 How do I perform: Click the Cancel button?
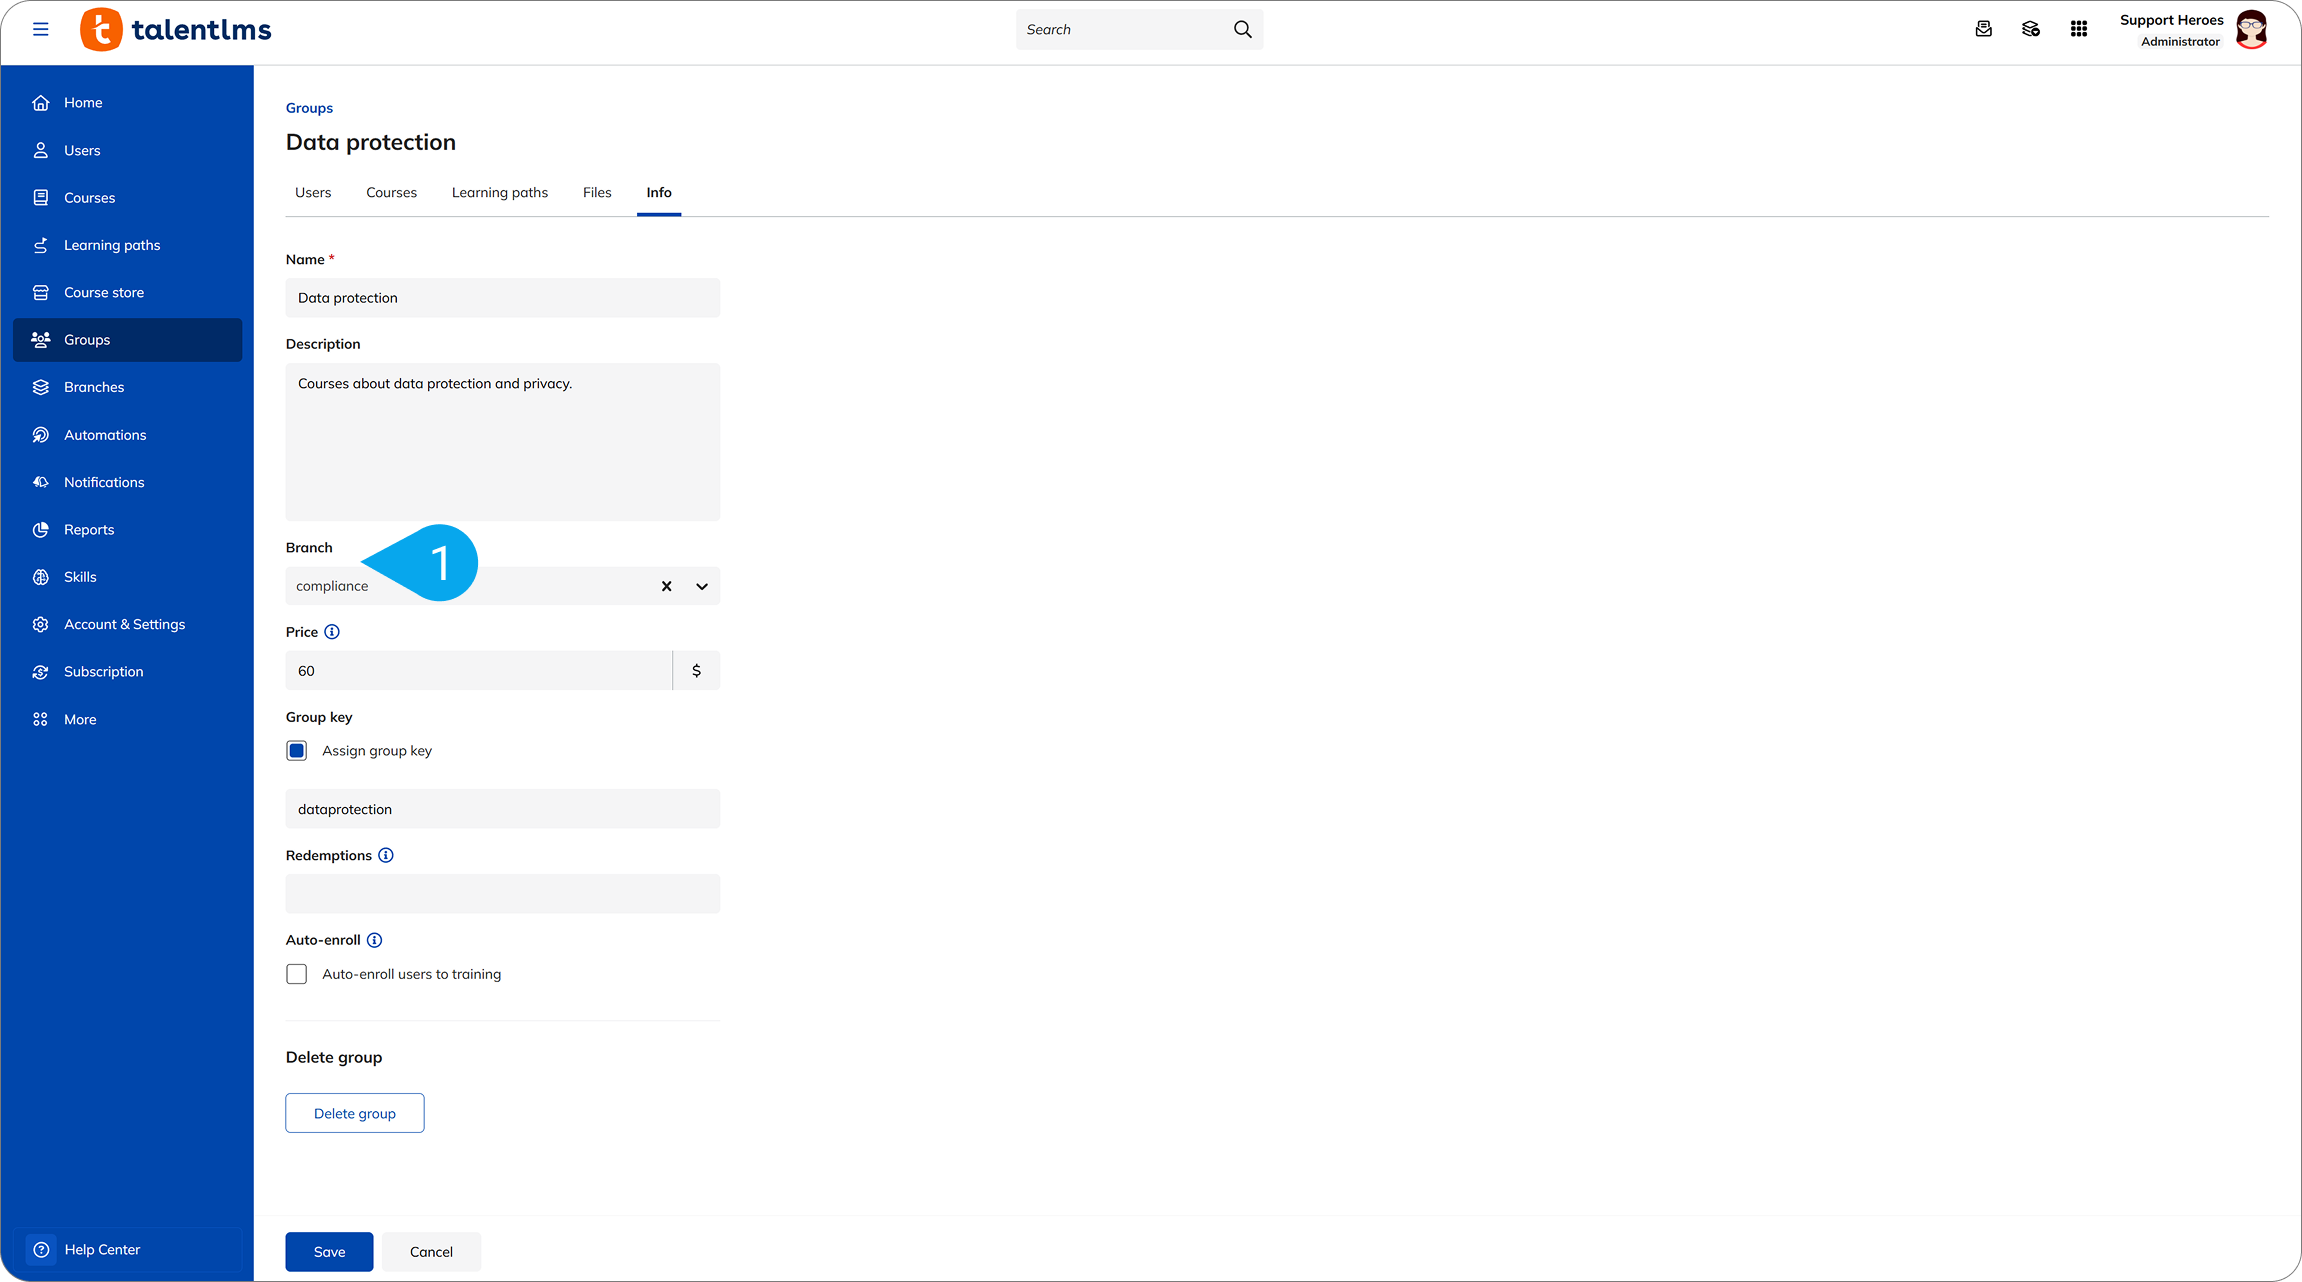tap(431, 1252)
